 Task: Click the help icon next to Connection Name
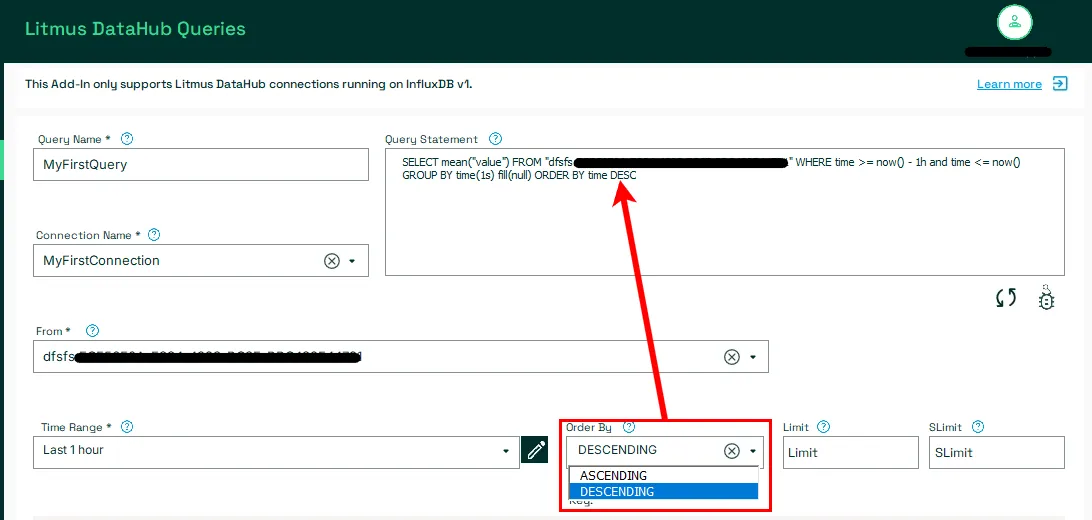[x=154, y=235]
